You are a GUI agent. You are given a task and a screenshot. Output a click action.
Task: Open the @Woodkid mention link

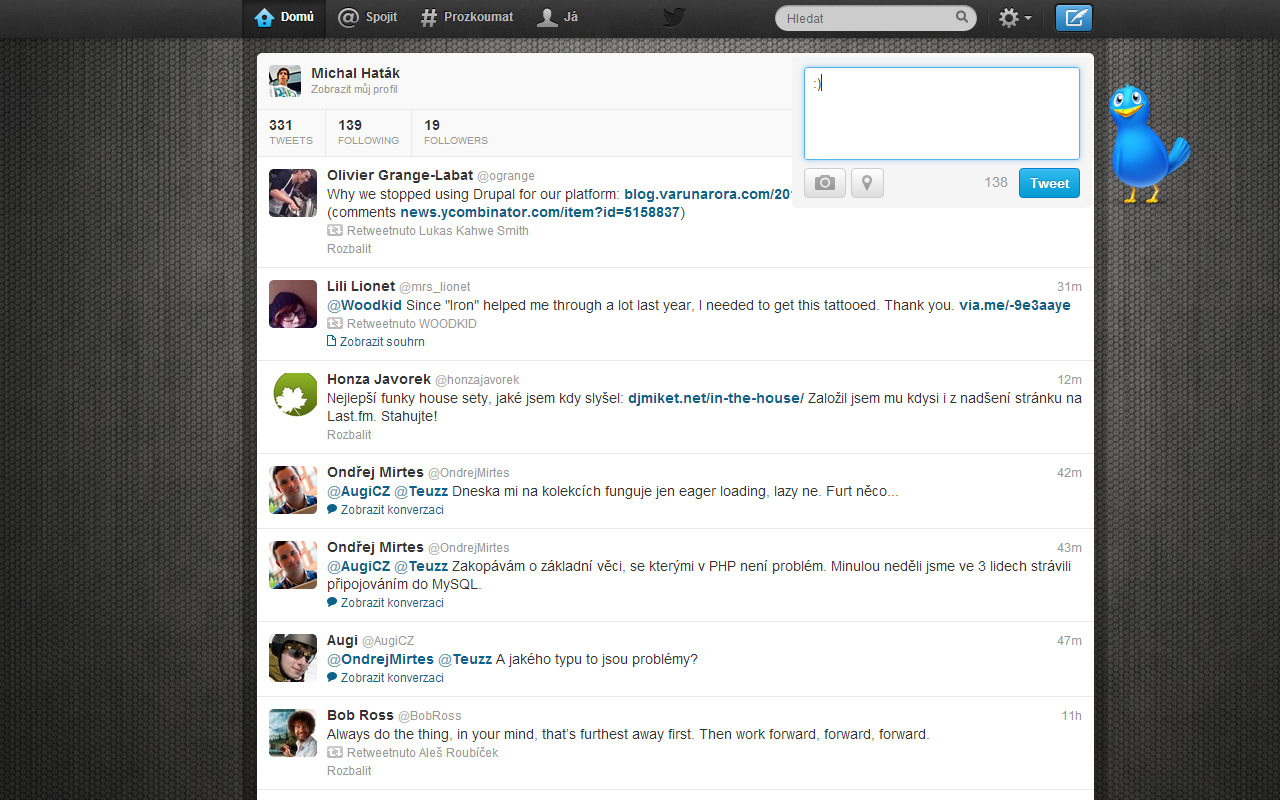pos(364,305)
